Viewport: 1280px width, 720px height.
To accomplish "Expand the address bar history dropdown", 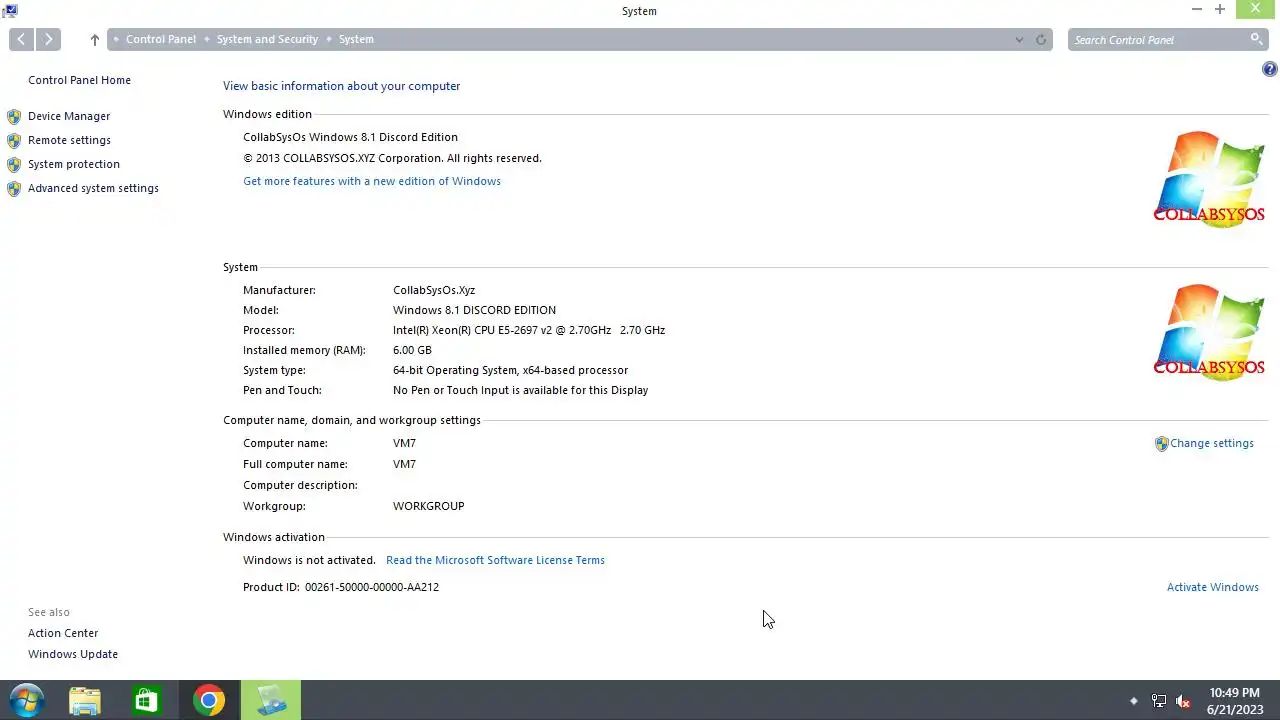I will (1019, 40).
